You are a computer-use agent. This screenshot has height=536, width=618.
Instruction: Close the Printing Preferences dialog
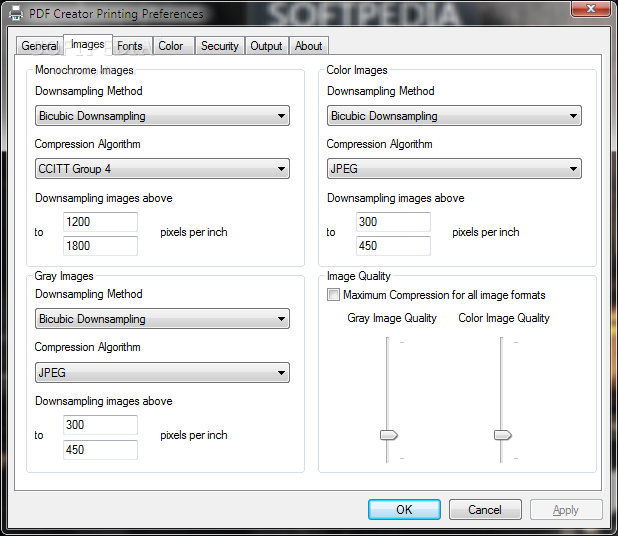tap(590, 9)
